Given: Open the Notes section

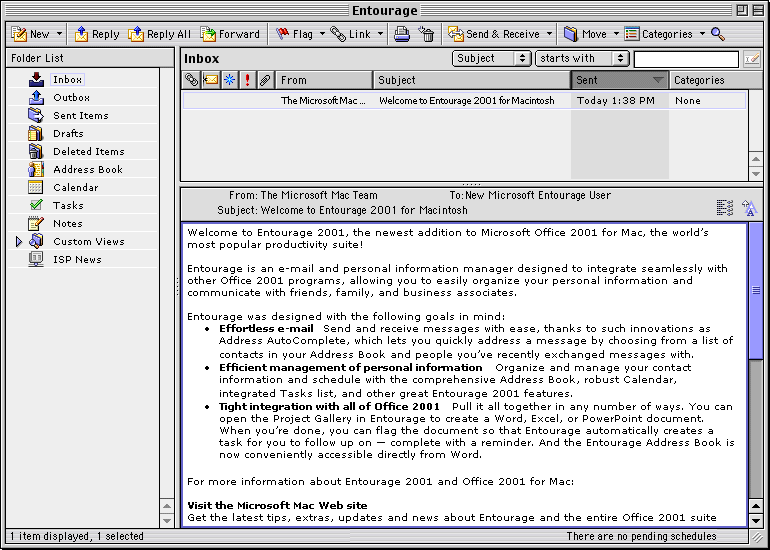Looking at the screenshot, I should tap(68, 223).
